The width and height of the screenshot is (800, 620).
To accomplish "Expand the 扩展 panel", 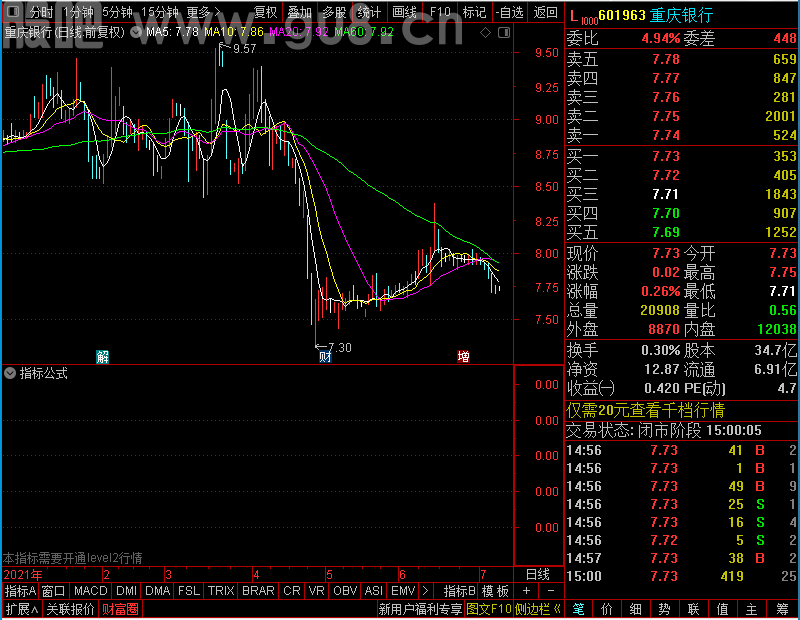I will 22,609.
